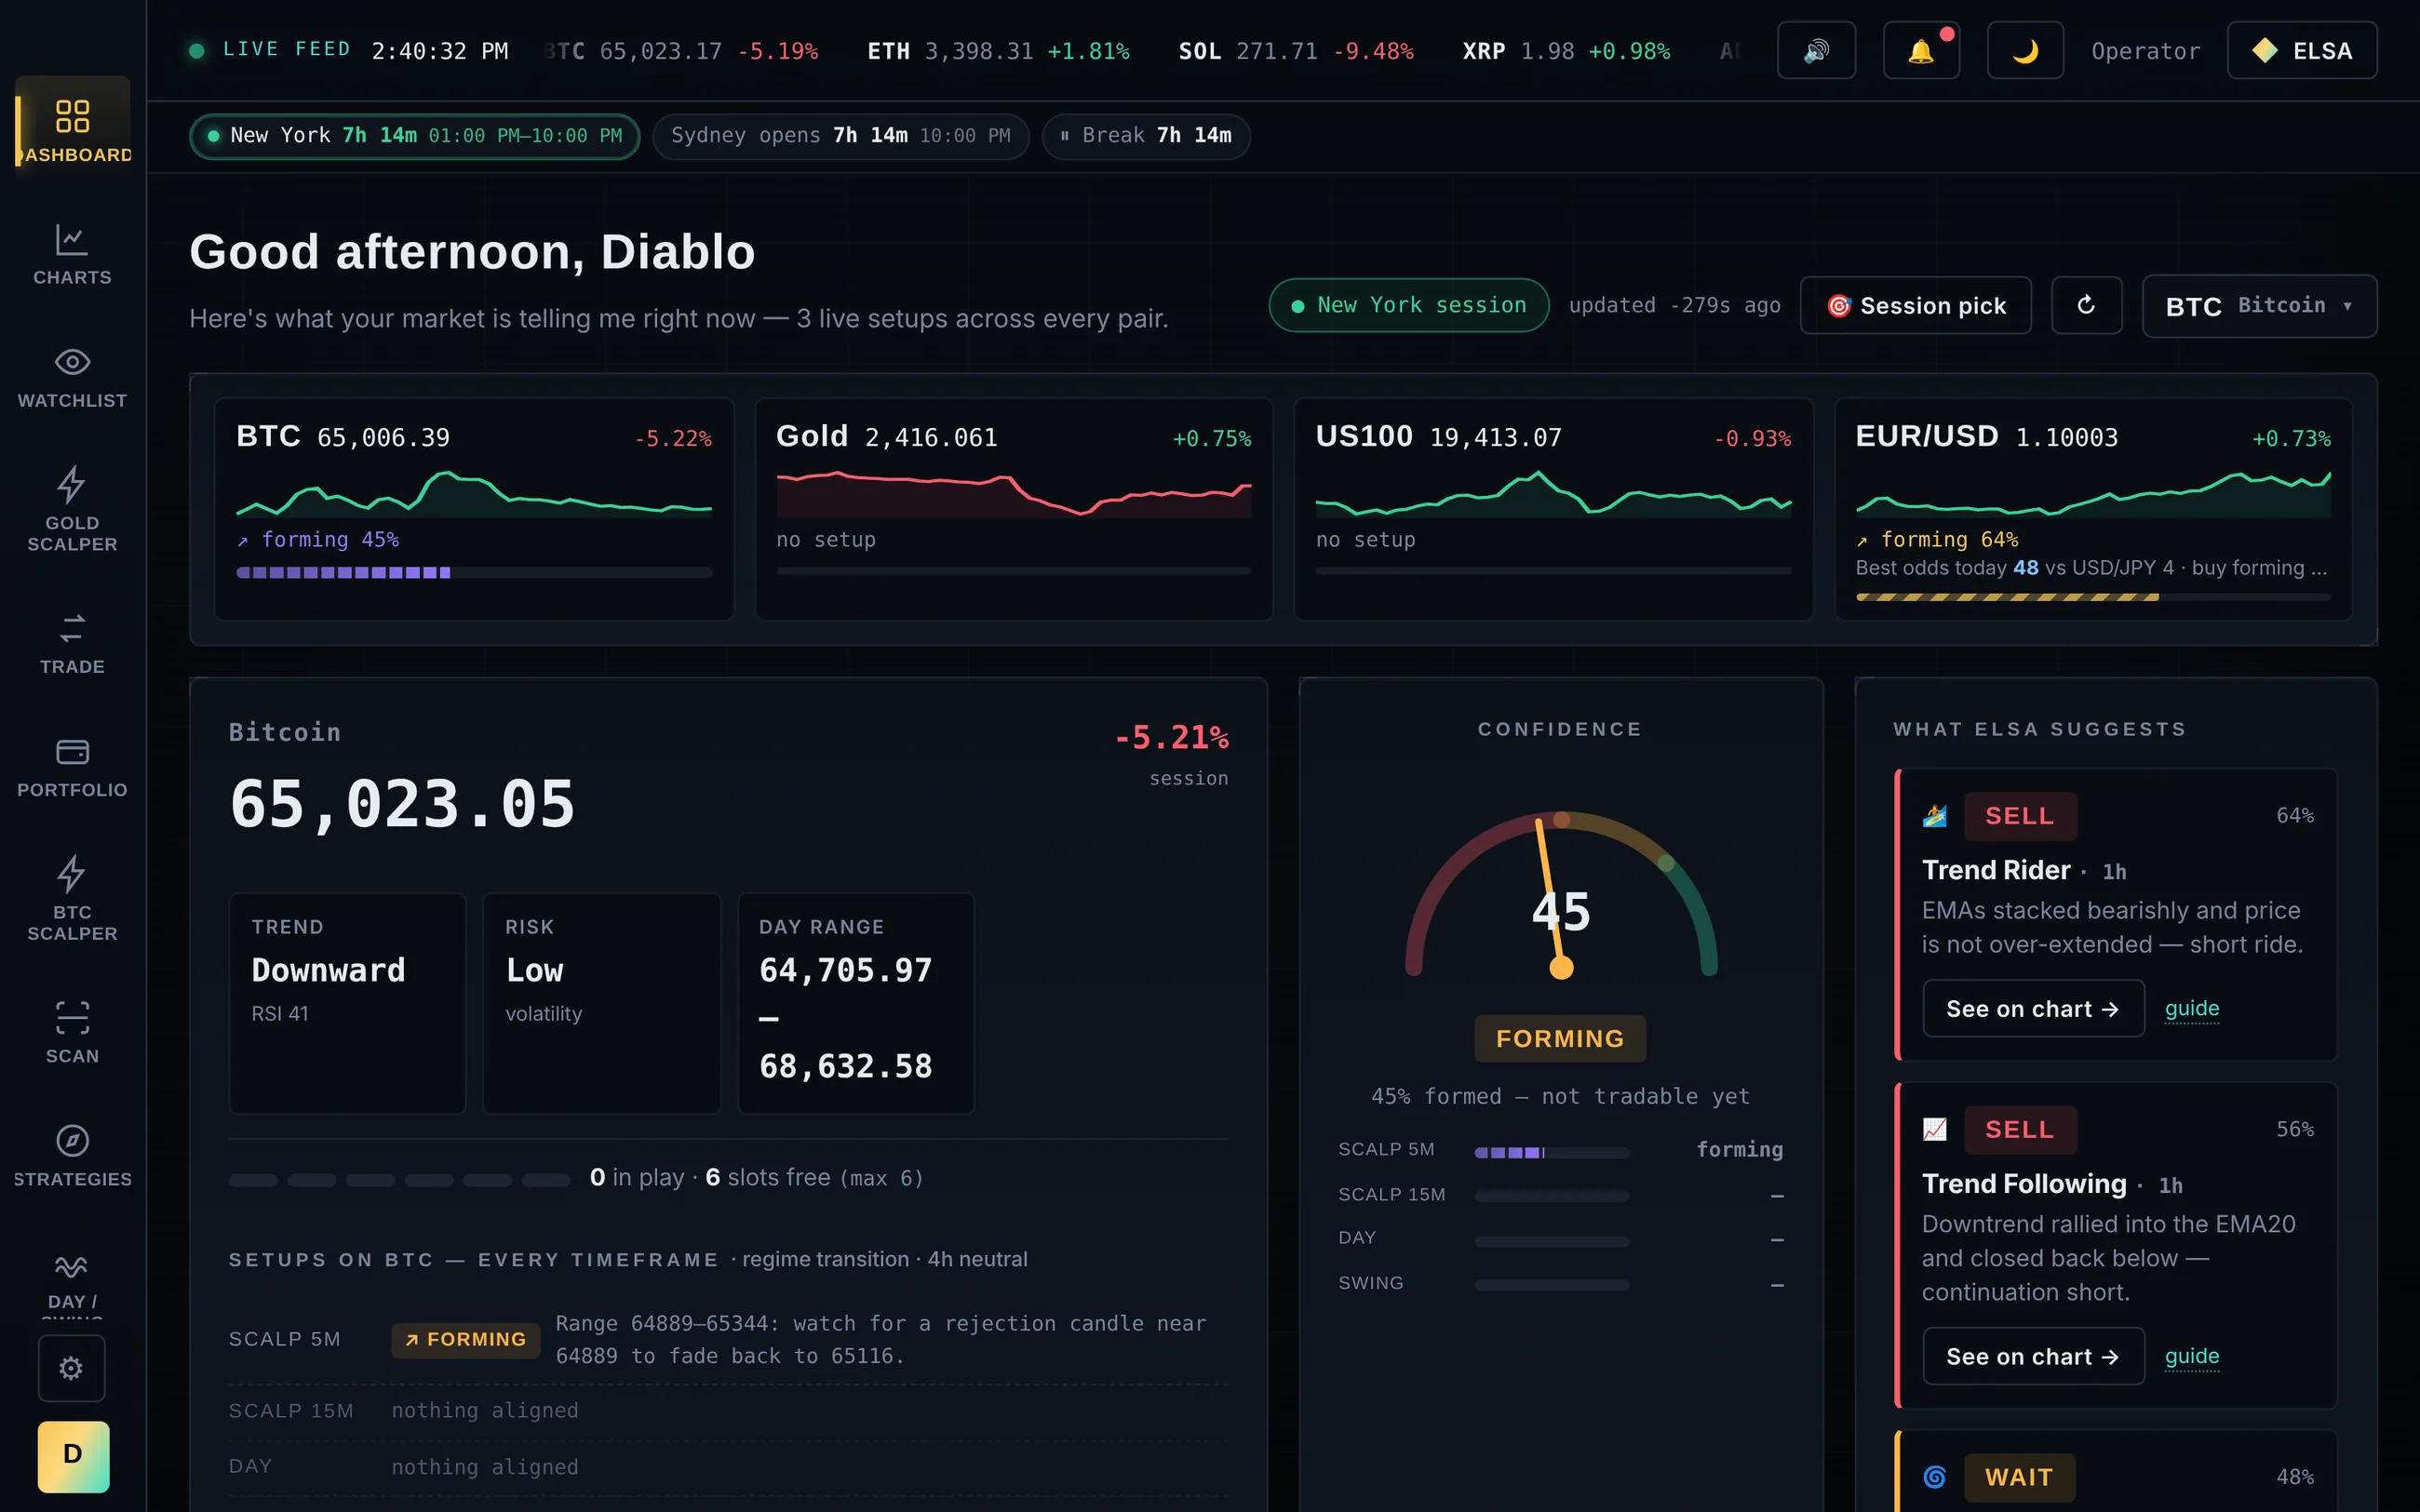Open Charts from the sidebar
The image size is (2420, 1512).
click(x=72, y=254)
